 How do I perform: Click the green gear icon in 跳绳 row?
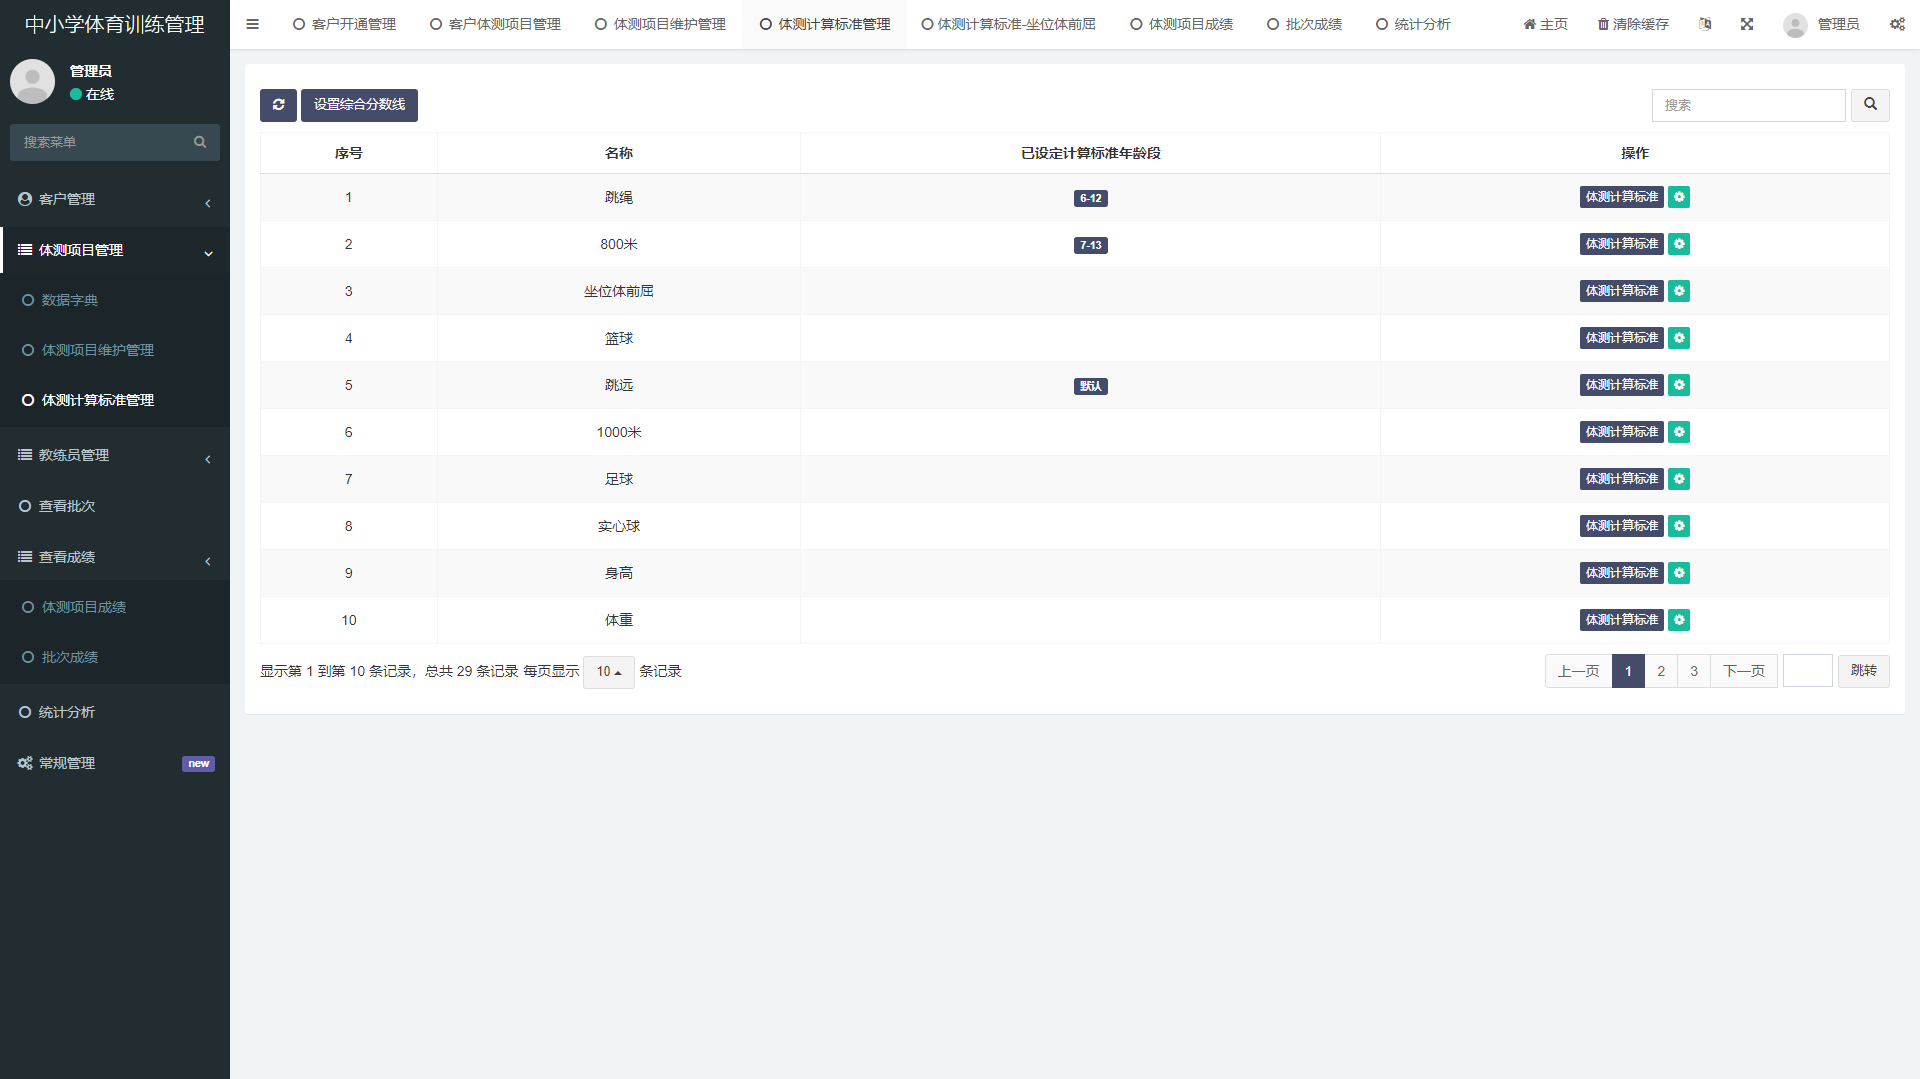point(1679,198)
